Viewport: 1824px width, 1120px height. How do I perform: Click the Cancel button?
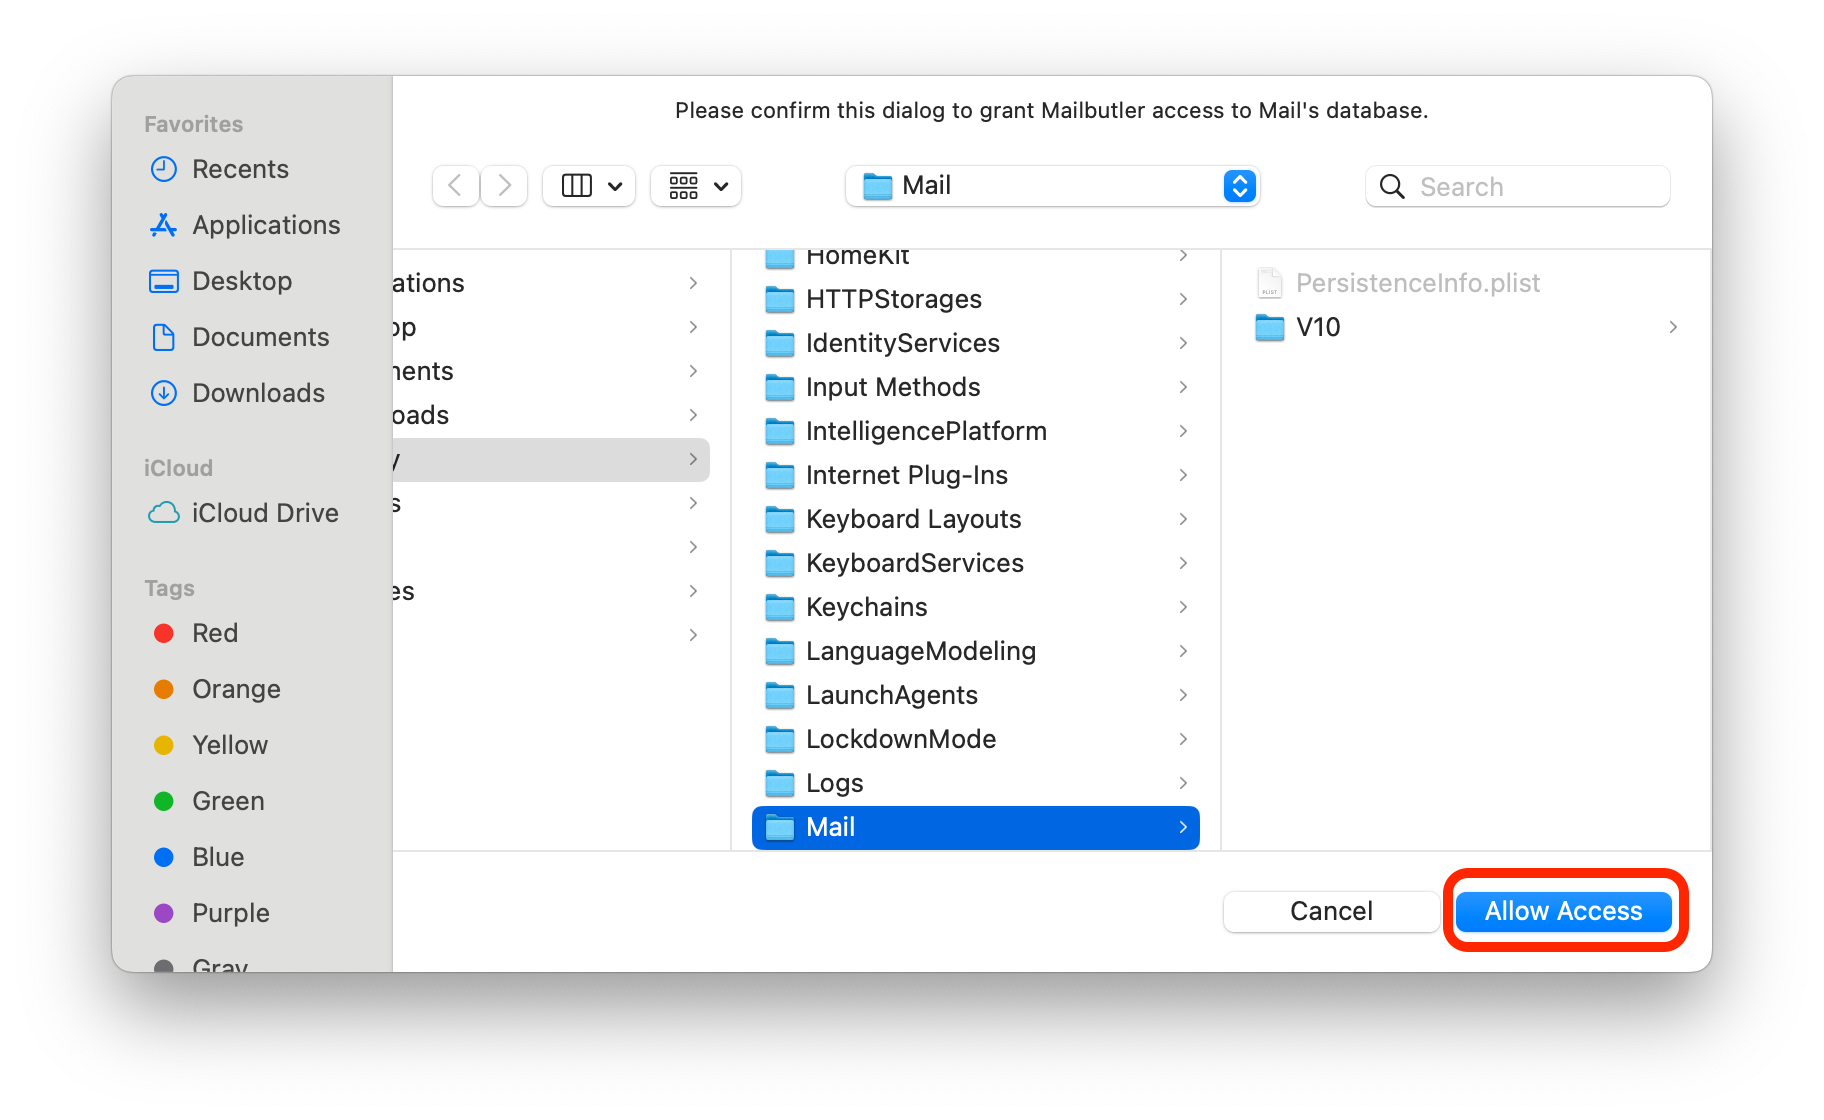click(1331, 911)
